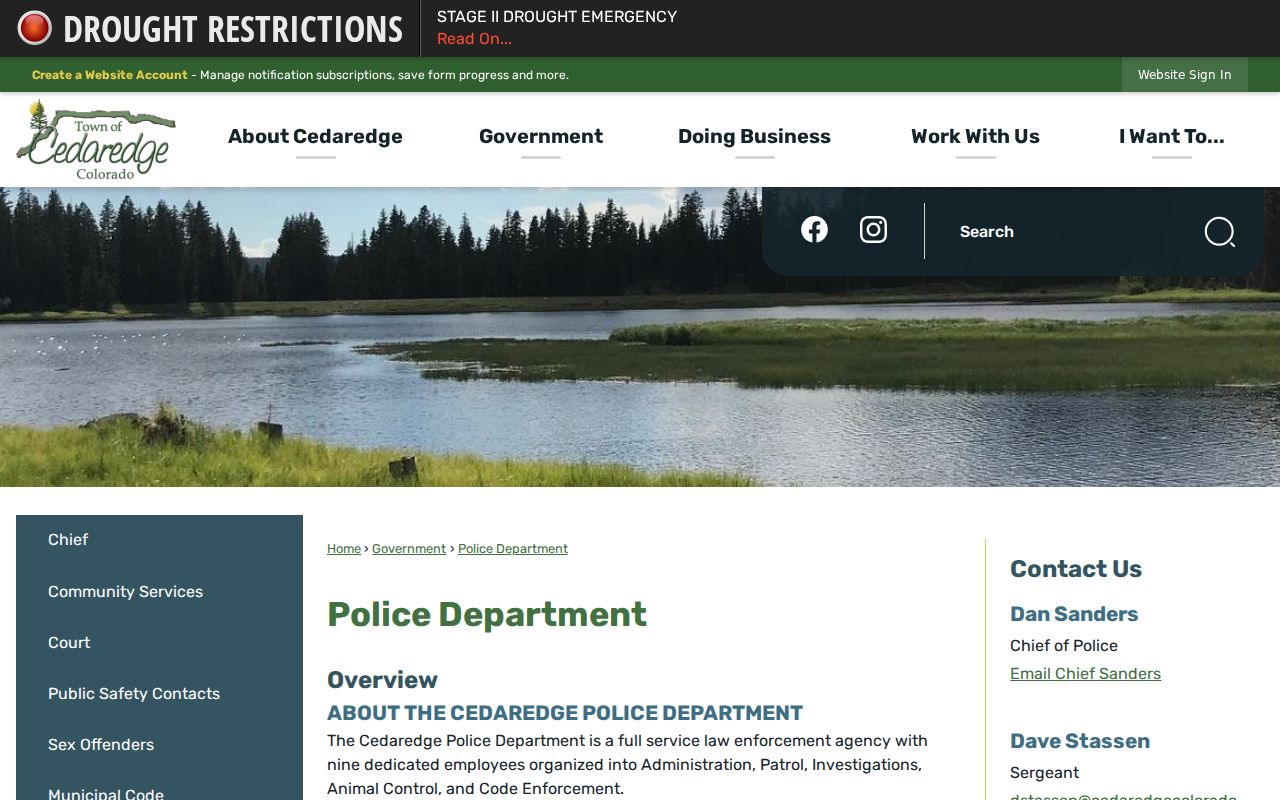Click the STAGE II DROUGHT EMERGENCY text
Screen dimensions: 1280x800
pyautogui.click(x=557, y=17)
